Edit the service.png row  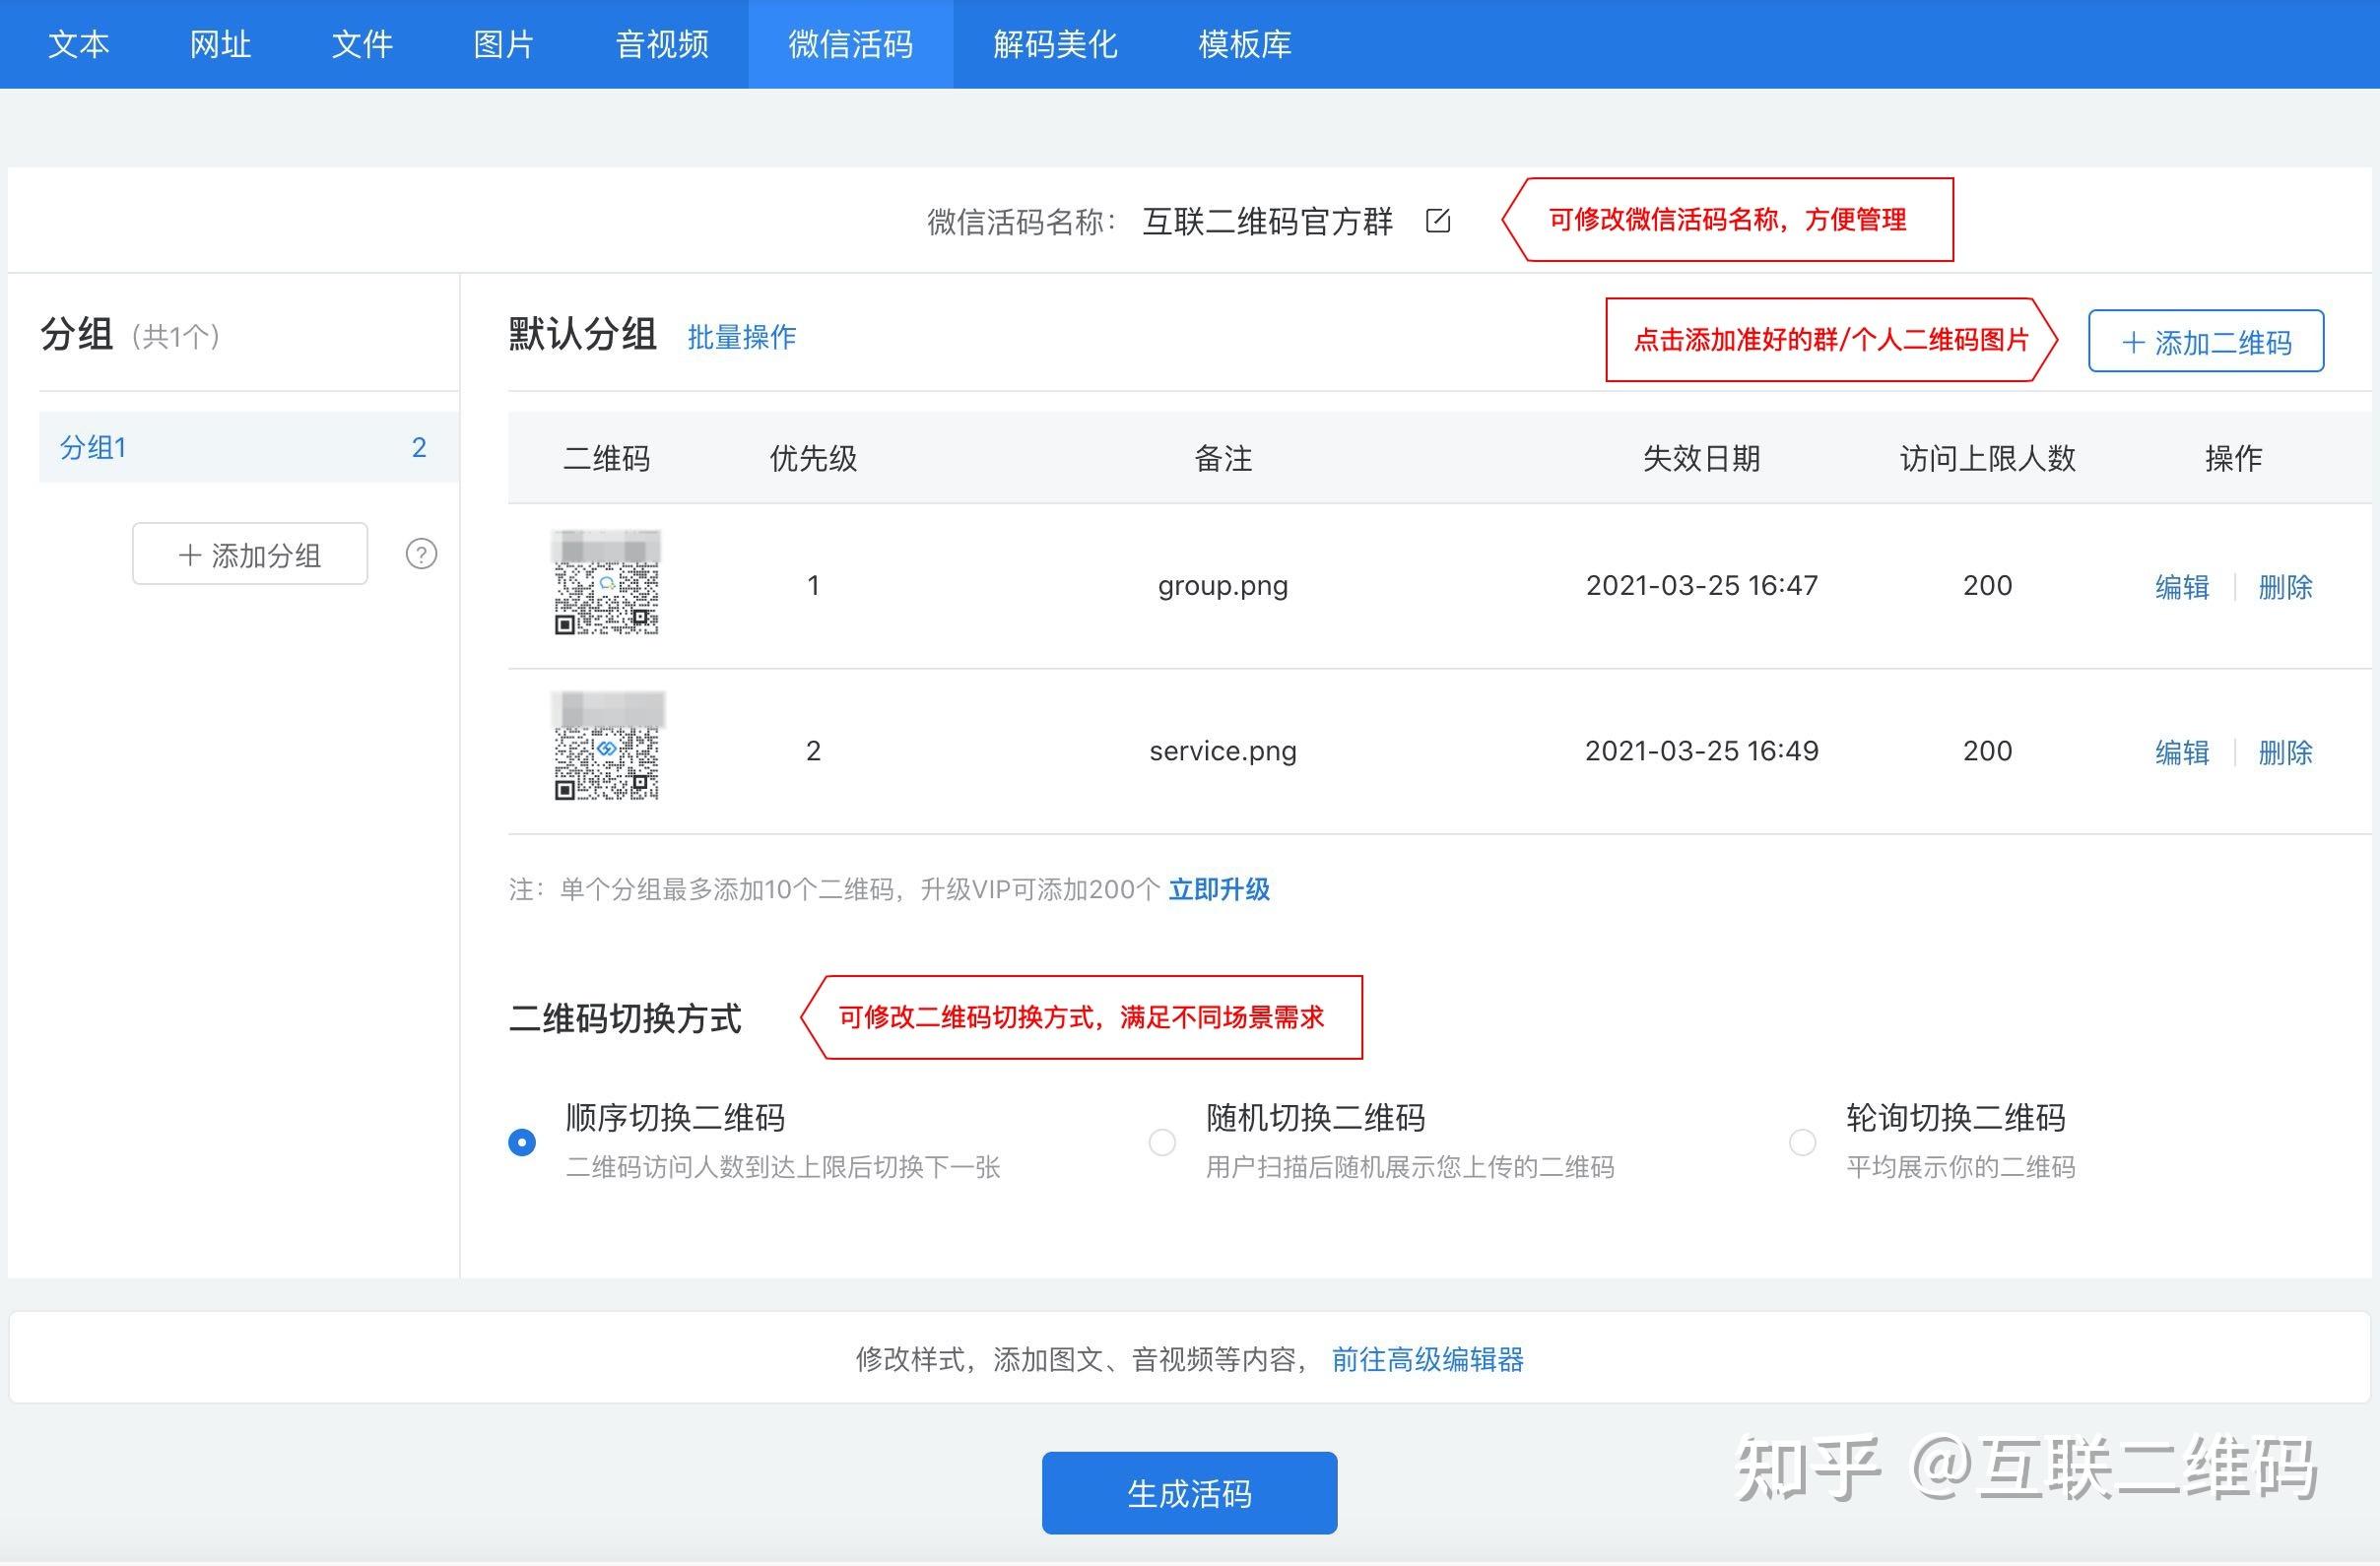coord(2182,751)
